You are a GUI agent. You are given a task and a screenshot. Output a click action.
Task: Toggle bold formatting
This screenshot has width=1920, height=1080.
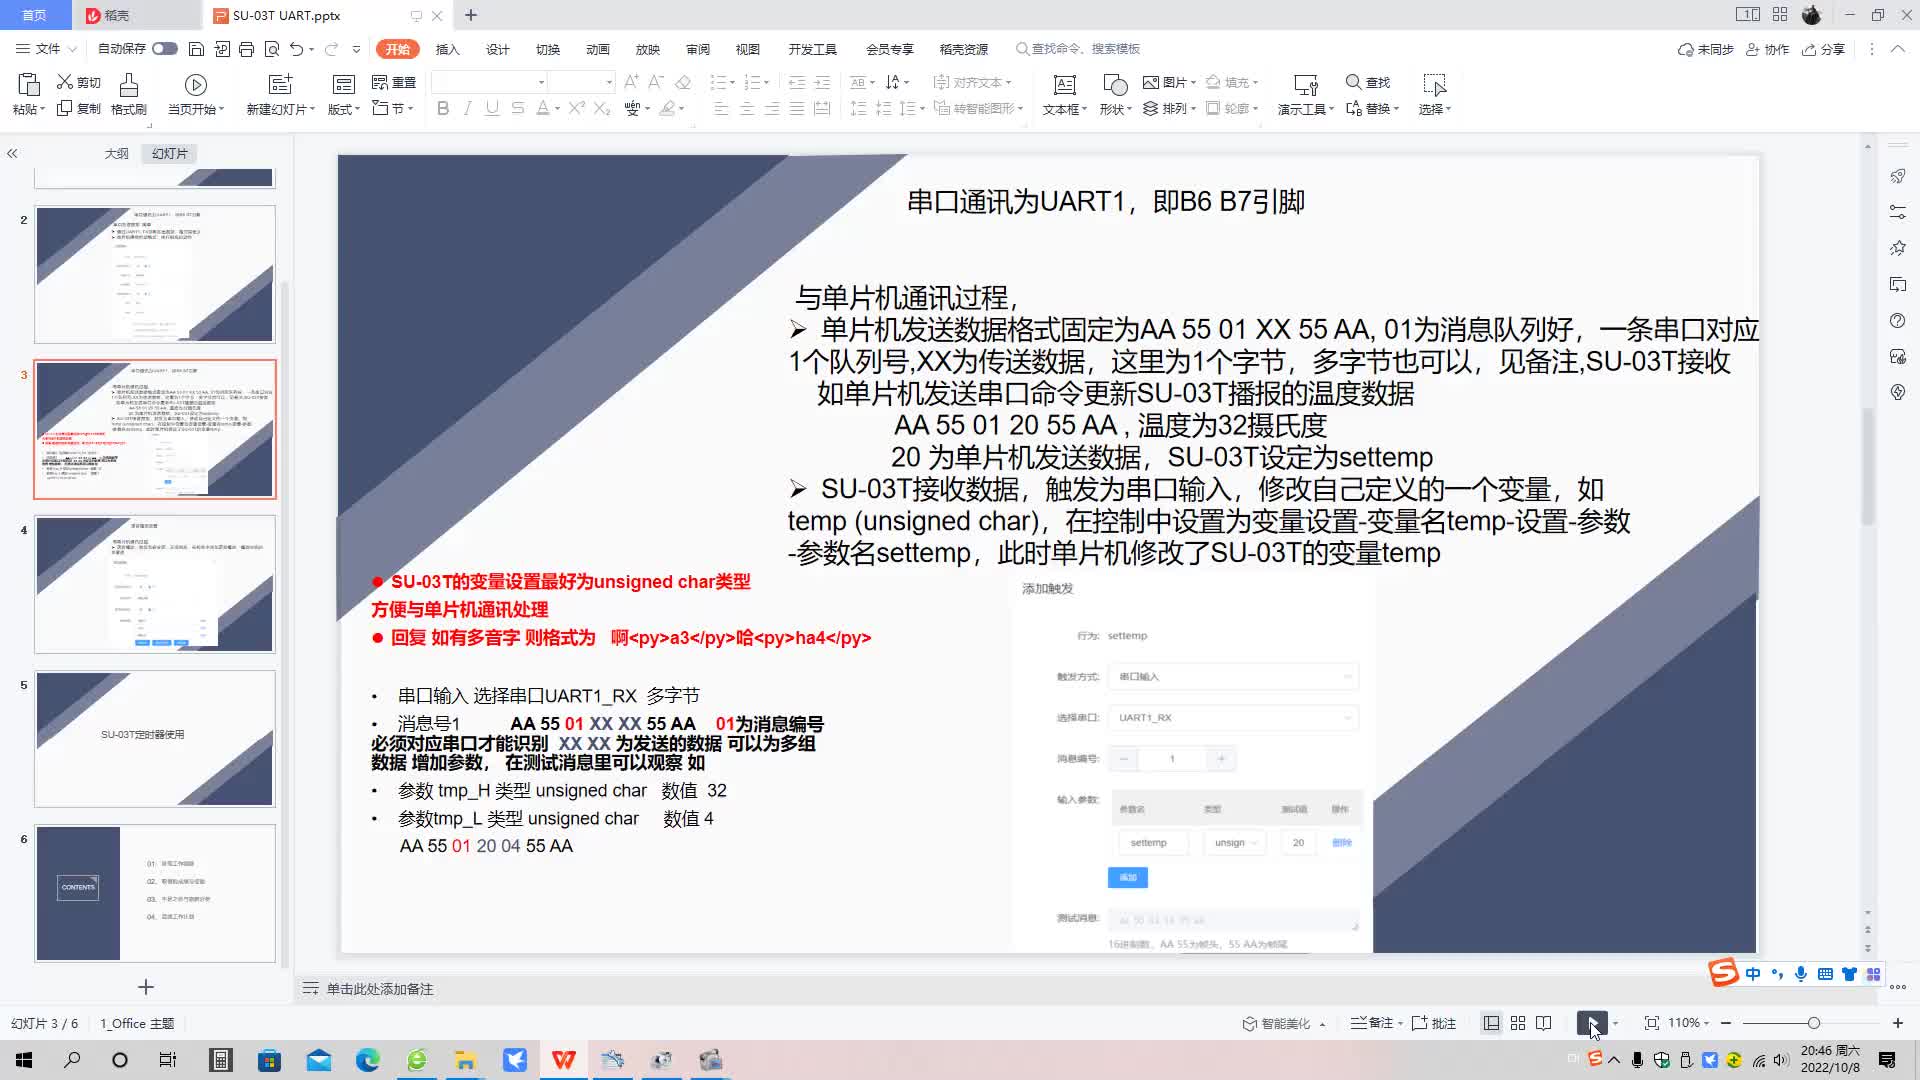click(443, 108)
